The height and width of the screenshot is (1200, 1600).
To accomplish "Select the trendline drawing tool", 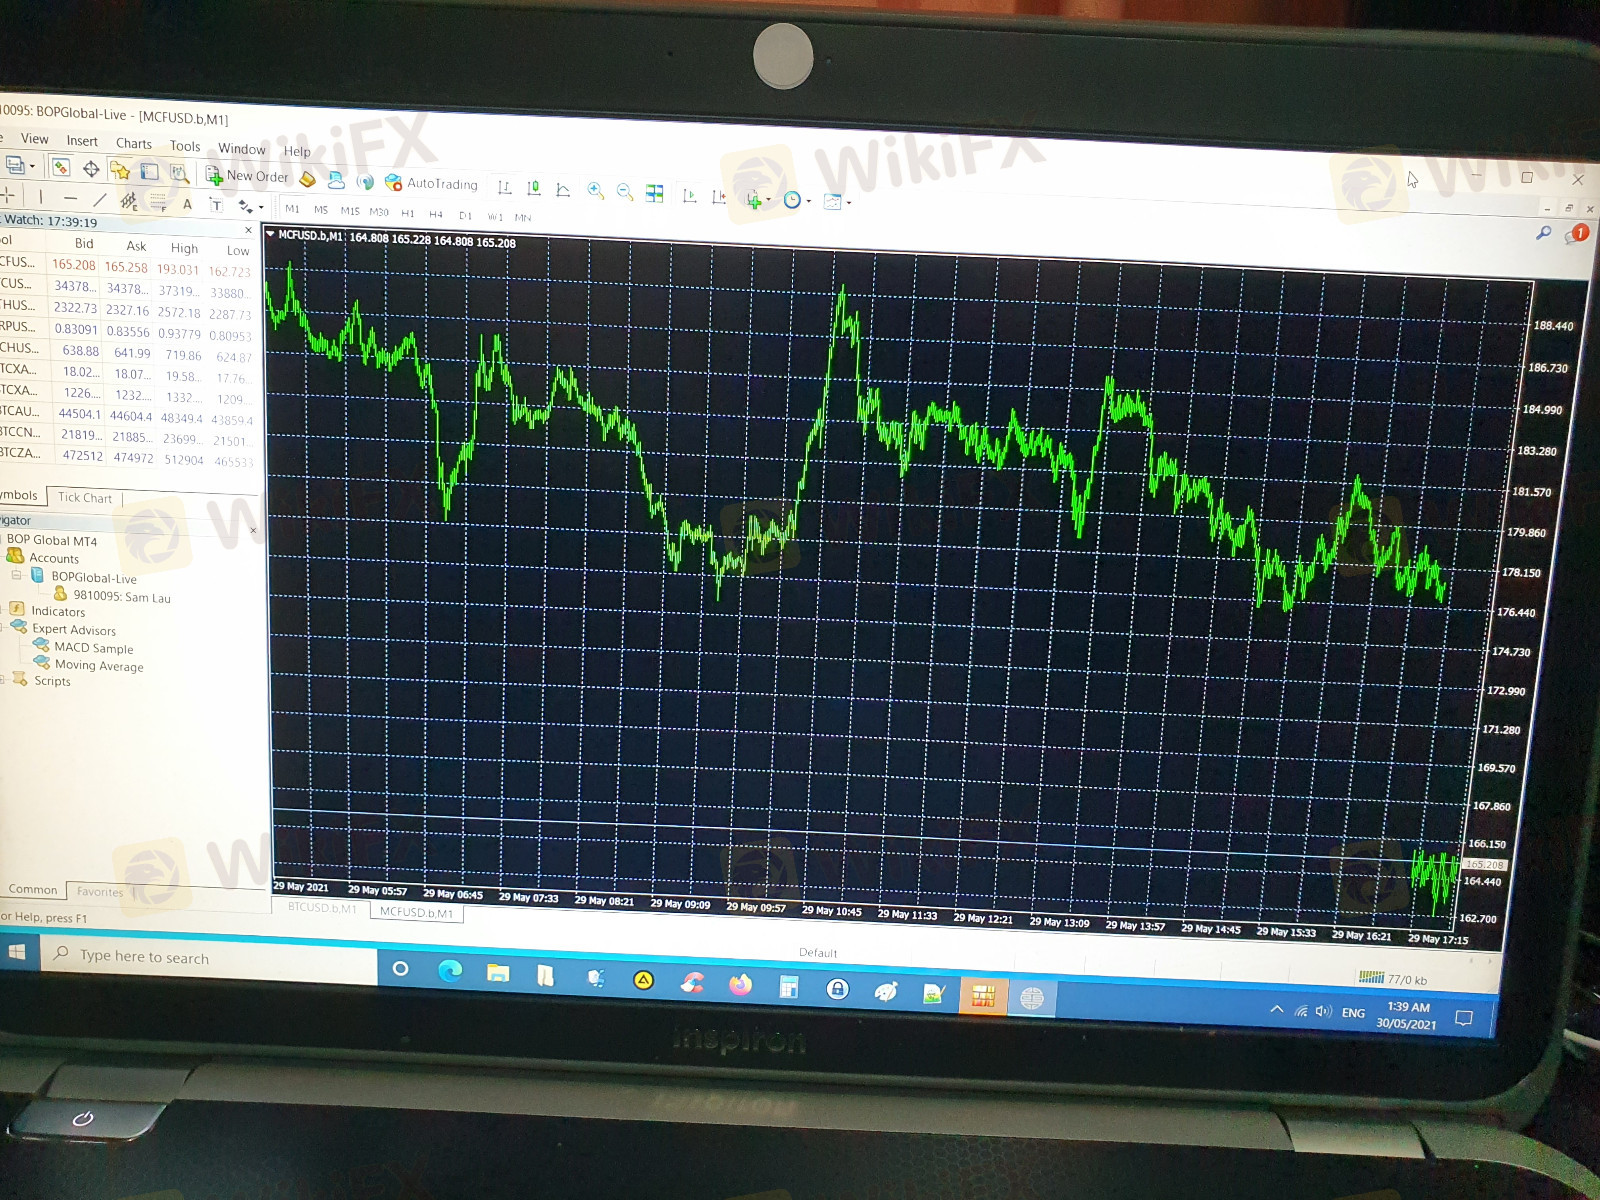I will [99, 199].
